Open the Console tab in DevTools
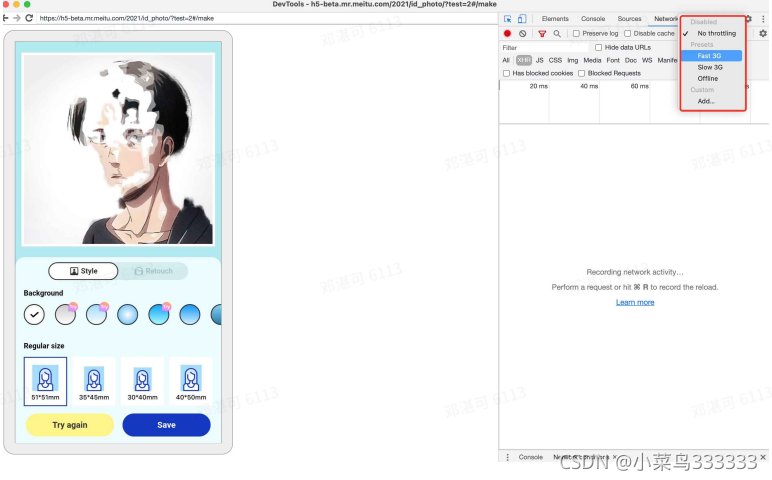Viewport: 772px width, 480px height. [593, 19]
